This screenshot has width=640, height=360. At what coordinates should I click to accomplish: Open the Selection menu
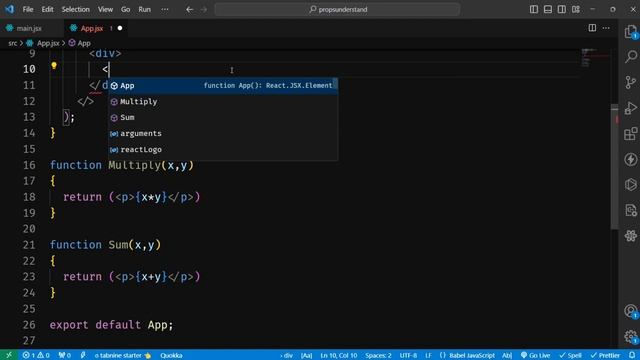[x=76, y=9]
